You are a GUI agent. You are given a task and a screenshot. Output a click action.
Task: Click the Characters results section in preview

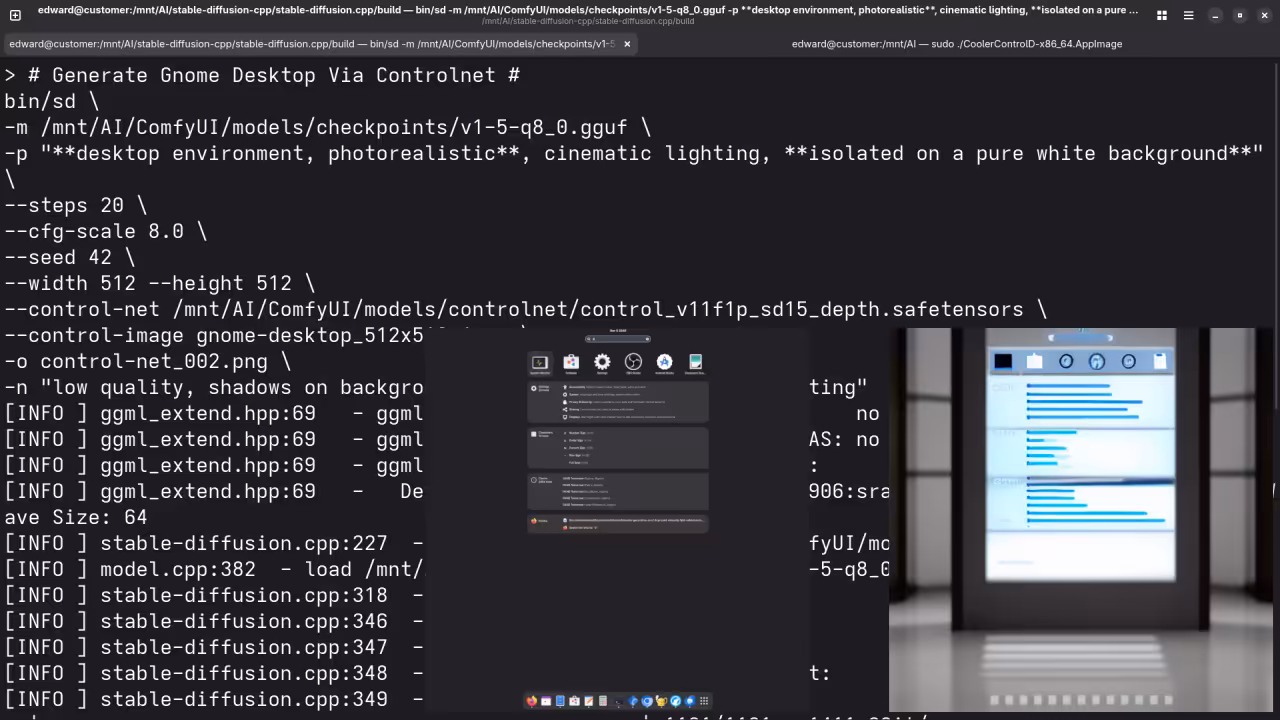[x=617, y=448]
